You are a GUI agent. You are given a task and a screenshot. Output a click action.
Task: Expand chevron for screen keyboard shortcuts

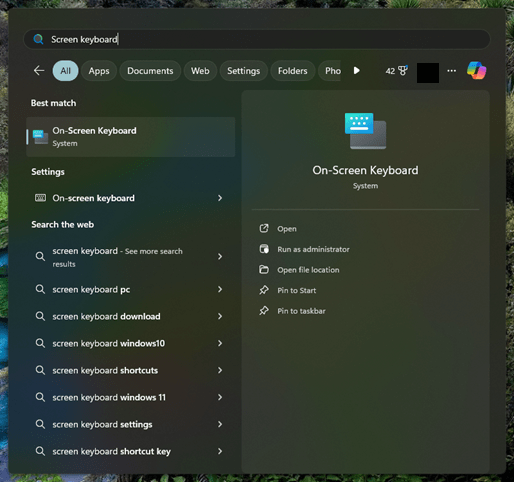click(x=220, y=370)
